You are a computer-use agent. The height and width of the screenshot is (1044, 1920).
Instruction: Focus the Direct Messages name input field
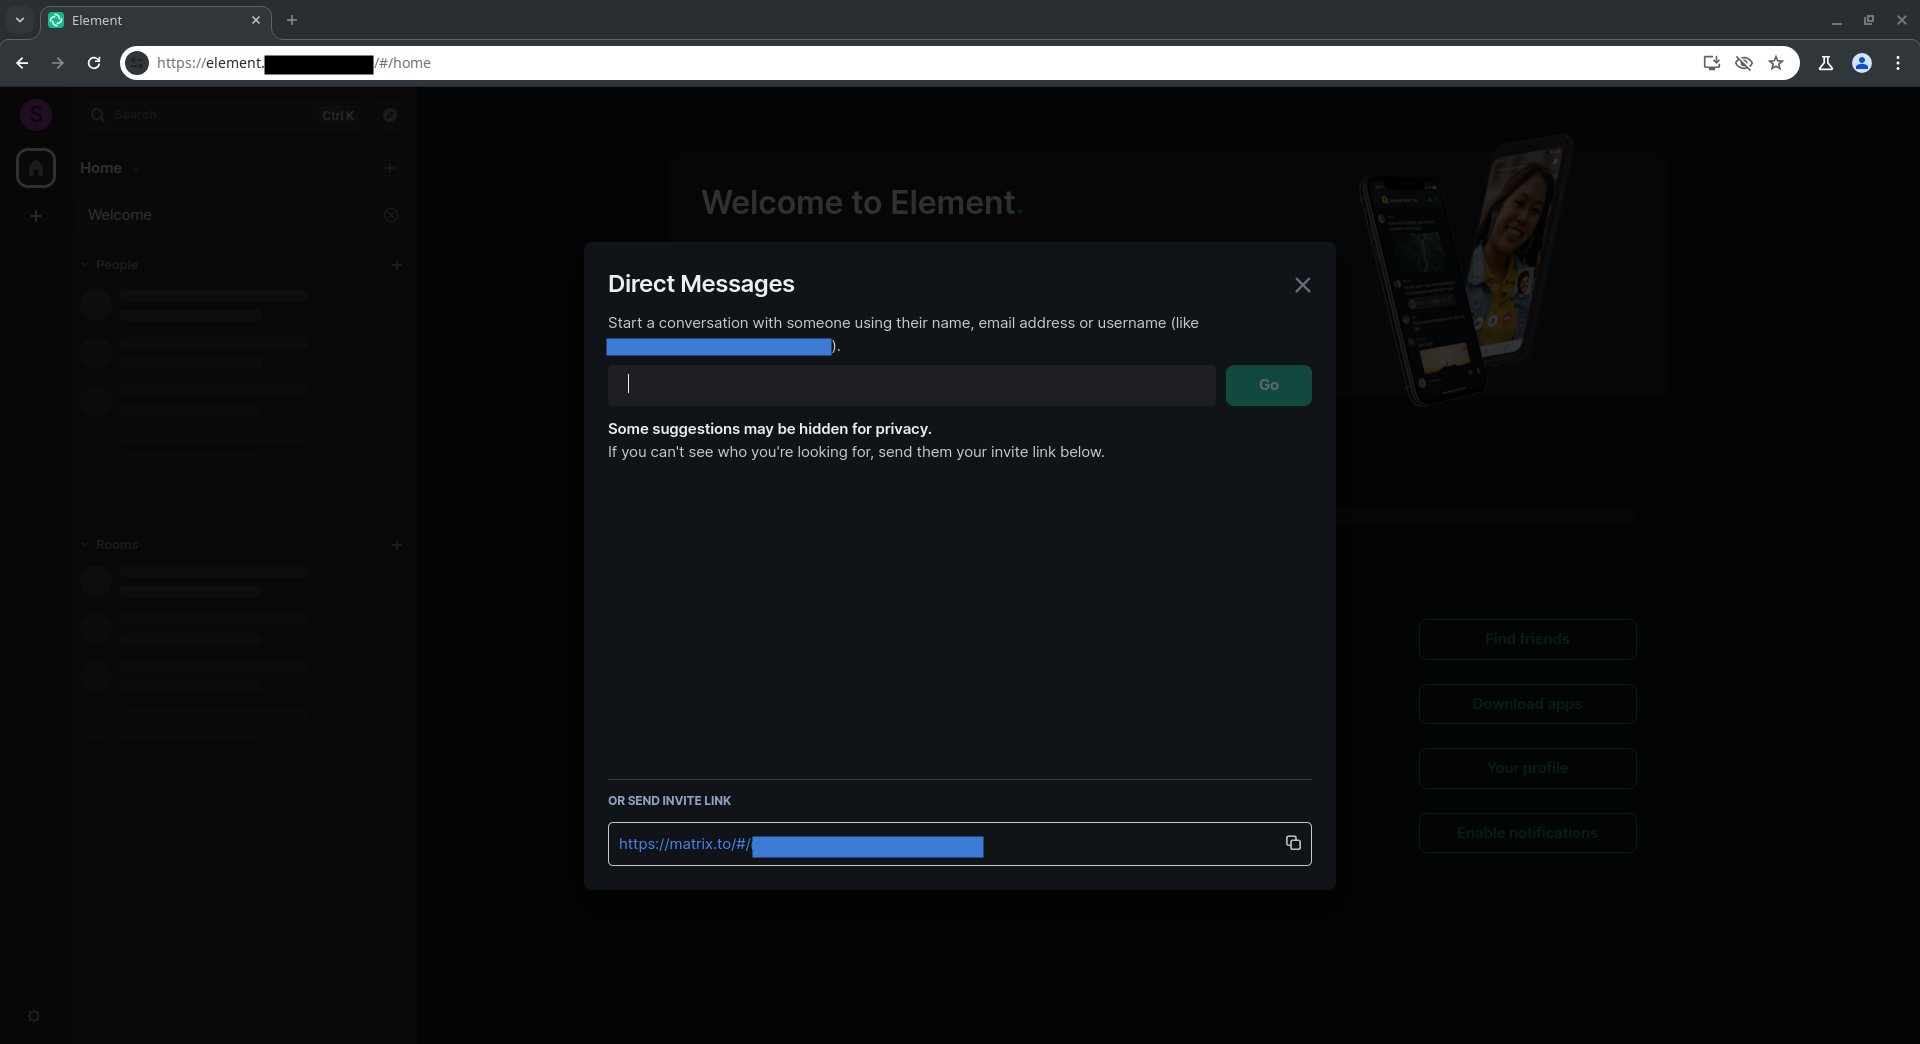911,385
